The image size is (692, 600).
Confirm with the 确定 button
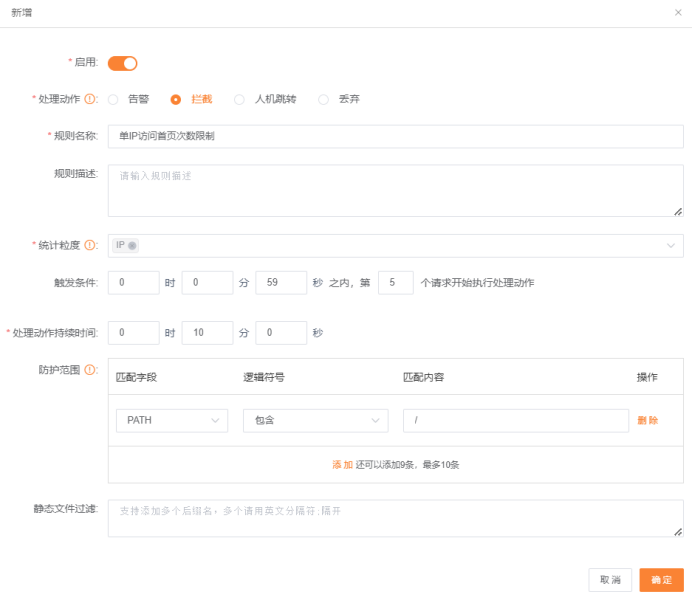[662, 580]
